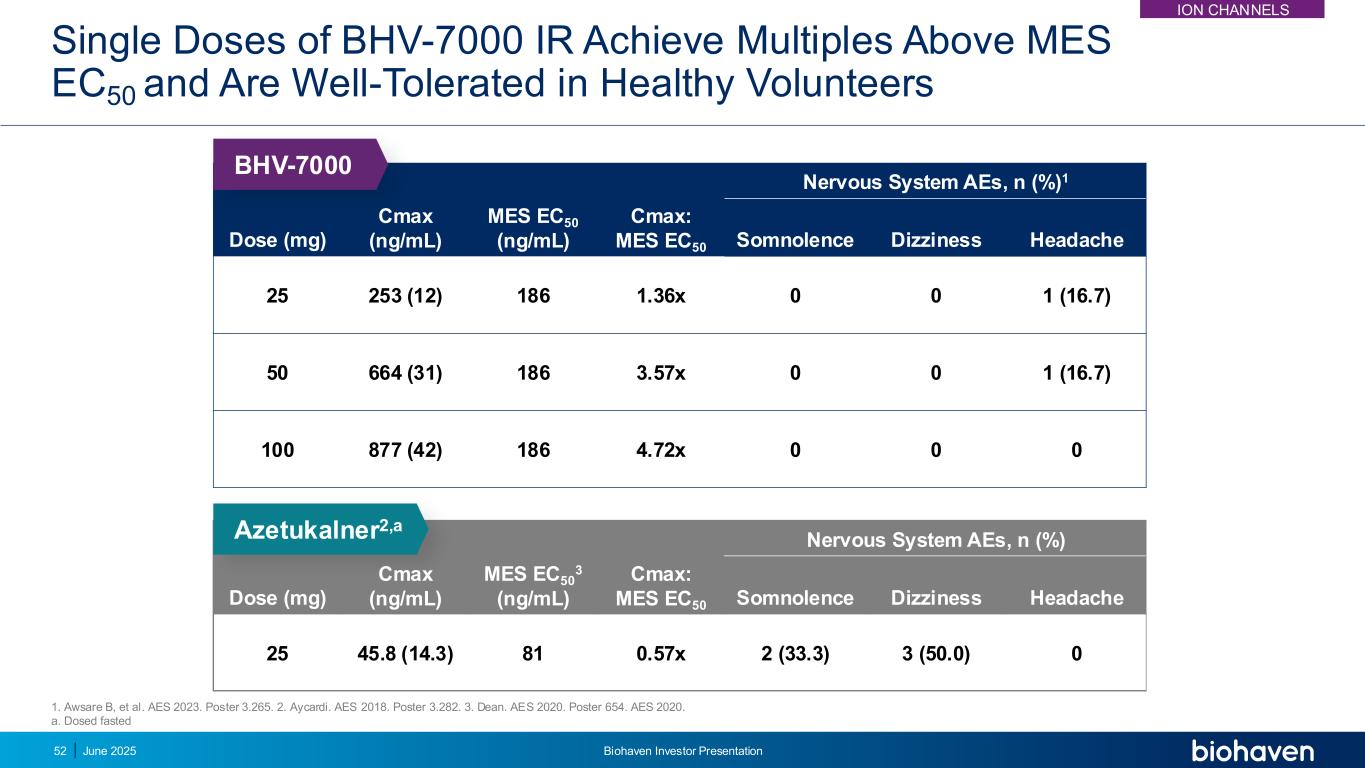Select the Cmax value 45.8 (14.3)
The width and height of the screenshot is (1365, 768).
(405, 654)
